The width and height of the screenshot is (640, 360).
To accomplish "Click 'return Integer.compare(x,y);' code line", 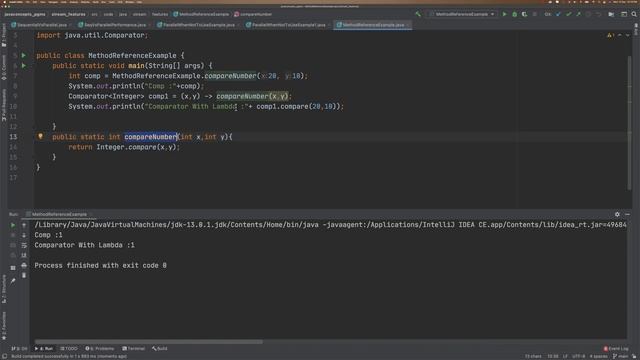I will click(x=124, y=147).
